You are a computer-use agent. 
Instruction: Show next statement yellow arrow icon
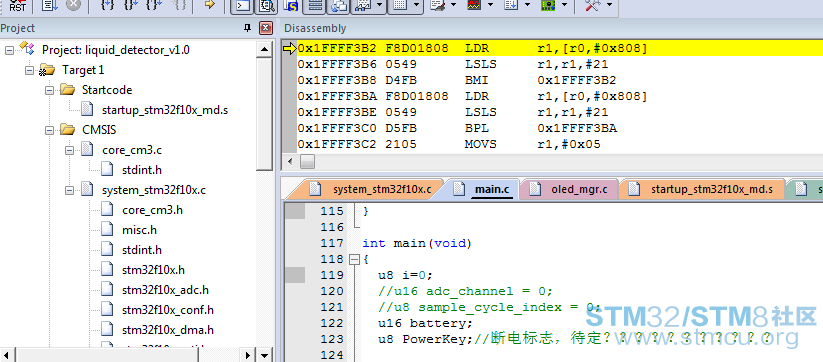209,5
